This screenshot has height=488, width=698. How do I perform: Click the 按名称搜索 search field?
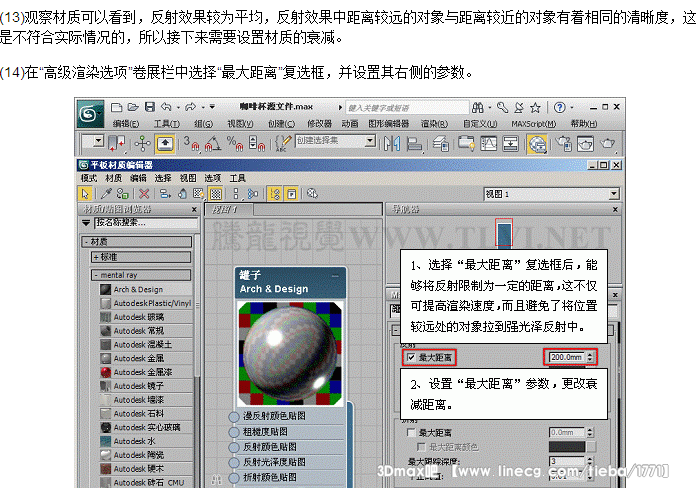[x=146, y=223]
